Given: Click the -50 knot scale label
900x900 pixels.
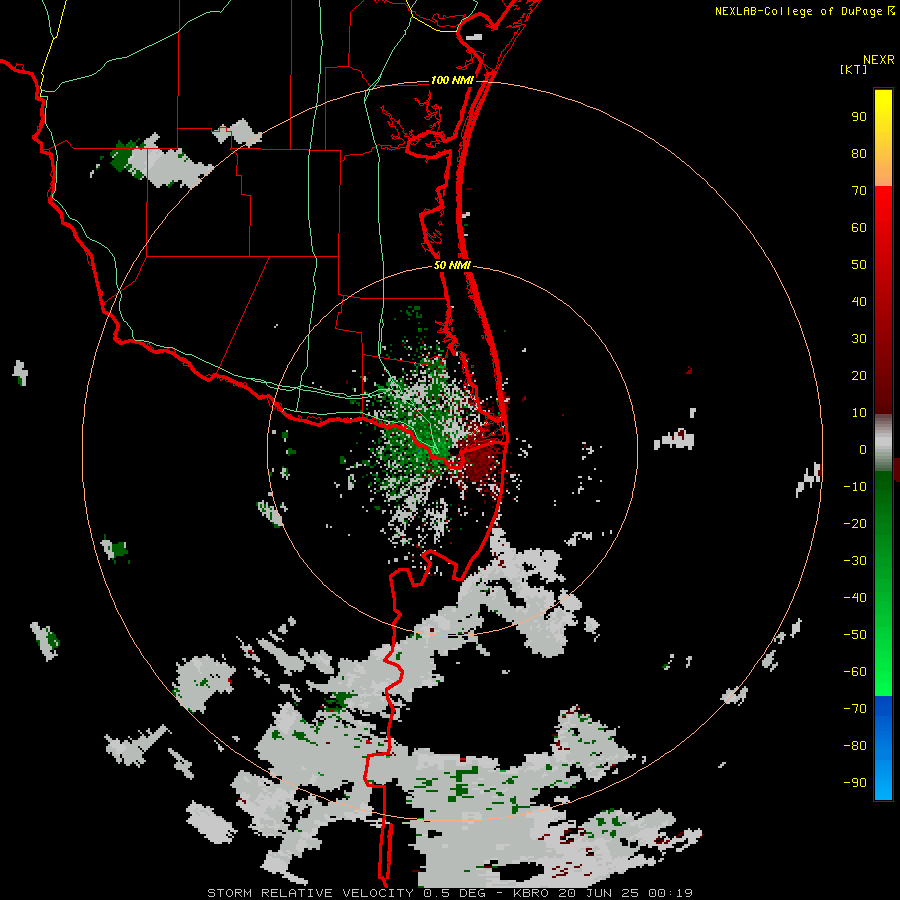Looking at the screenshot, I should tap(855, 635).
